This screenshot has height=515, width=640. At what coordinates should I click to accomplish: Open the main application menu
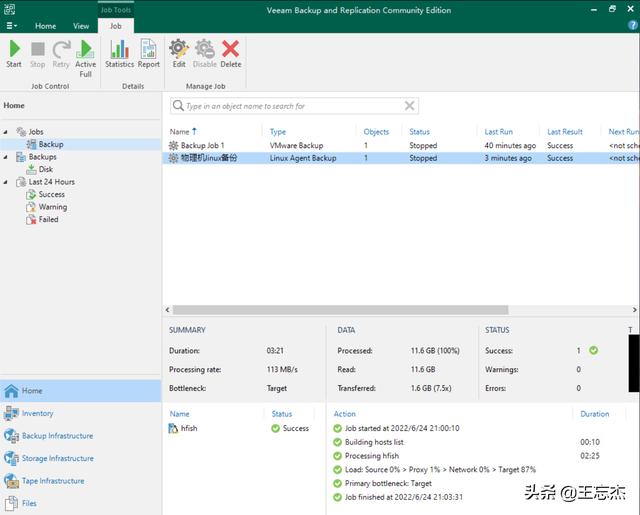pos(11,26)
